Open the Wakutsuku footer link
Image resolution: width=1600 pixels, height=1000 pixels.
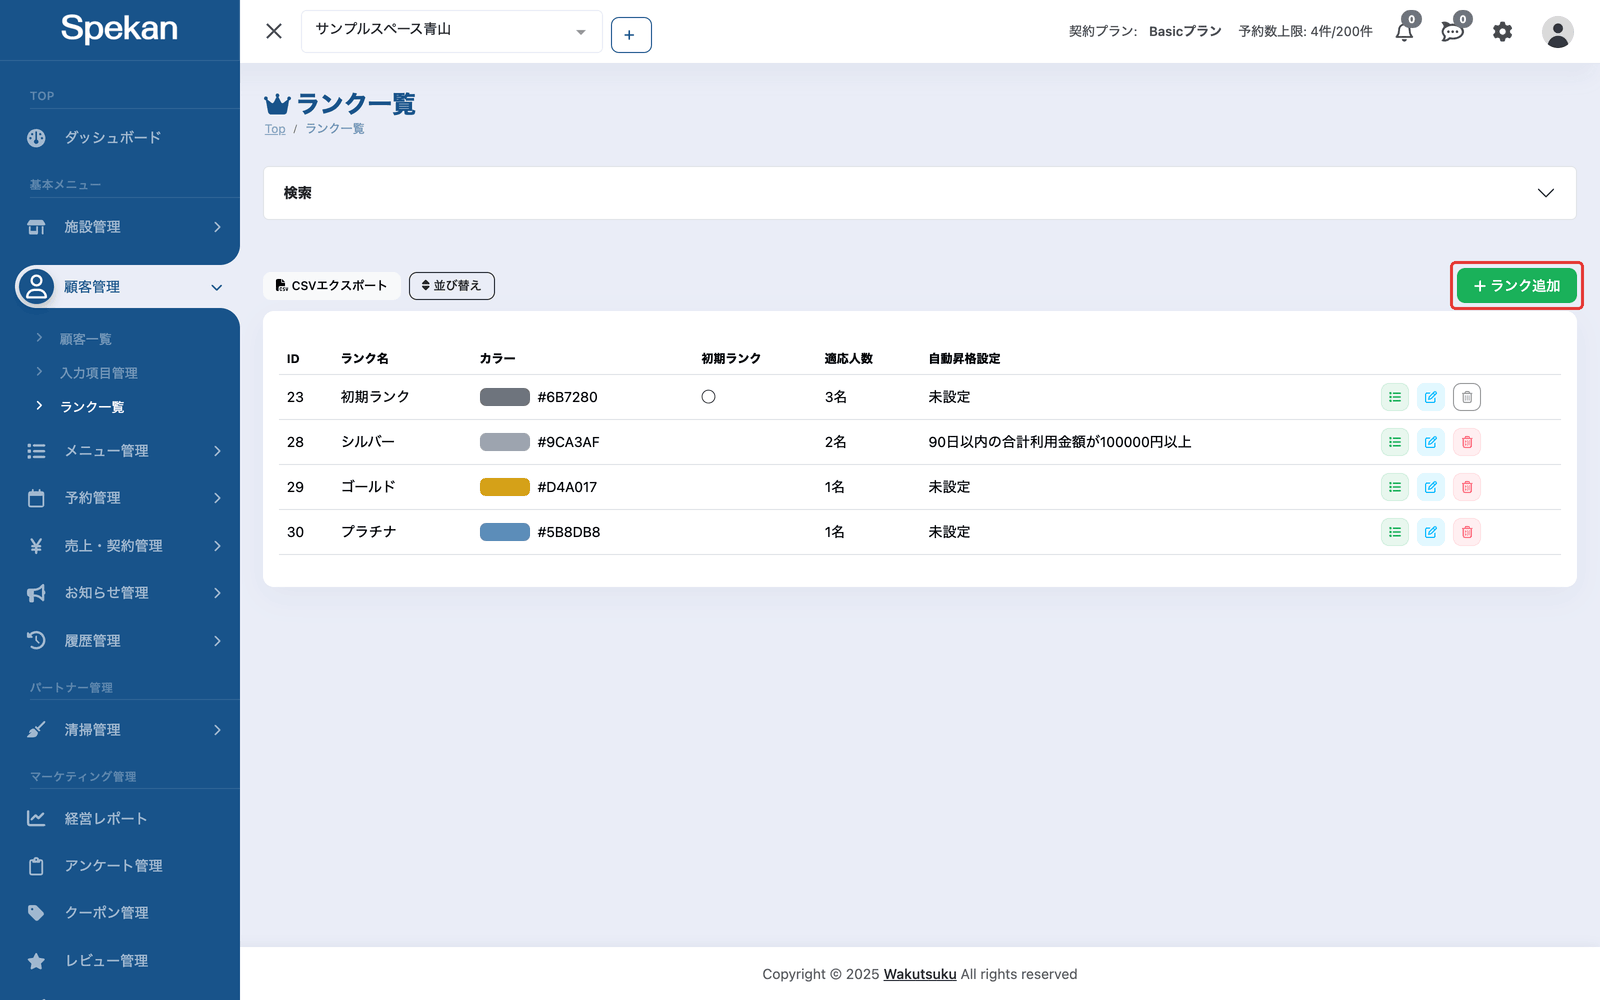[x=920, y=974]
